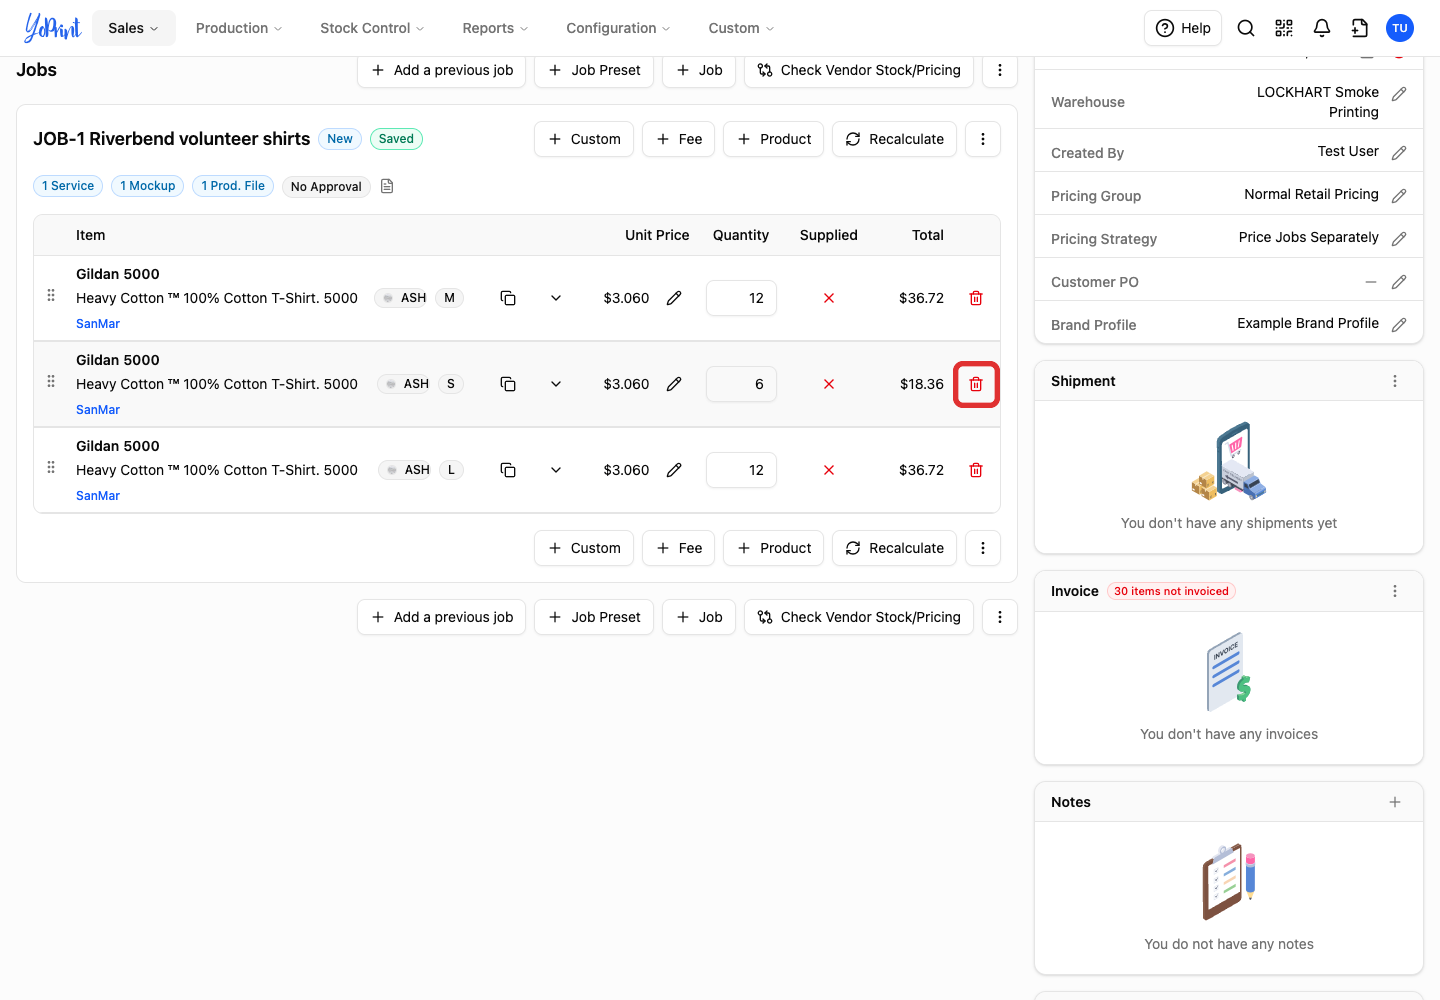The height and width of the screenshot is (1000, 1440).
Task: Open the 1 Mockup tag
Action: (x=148, y=186)
